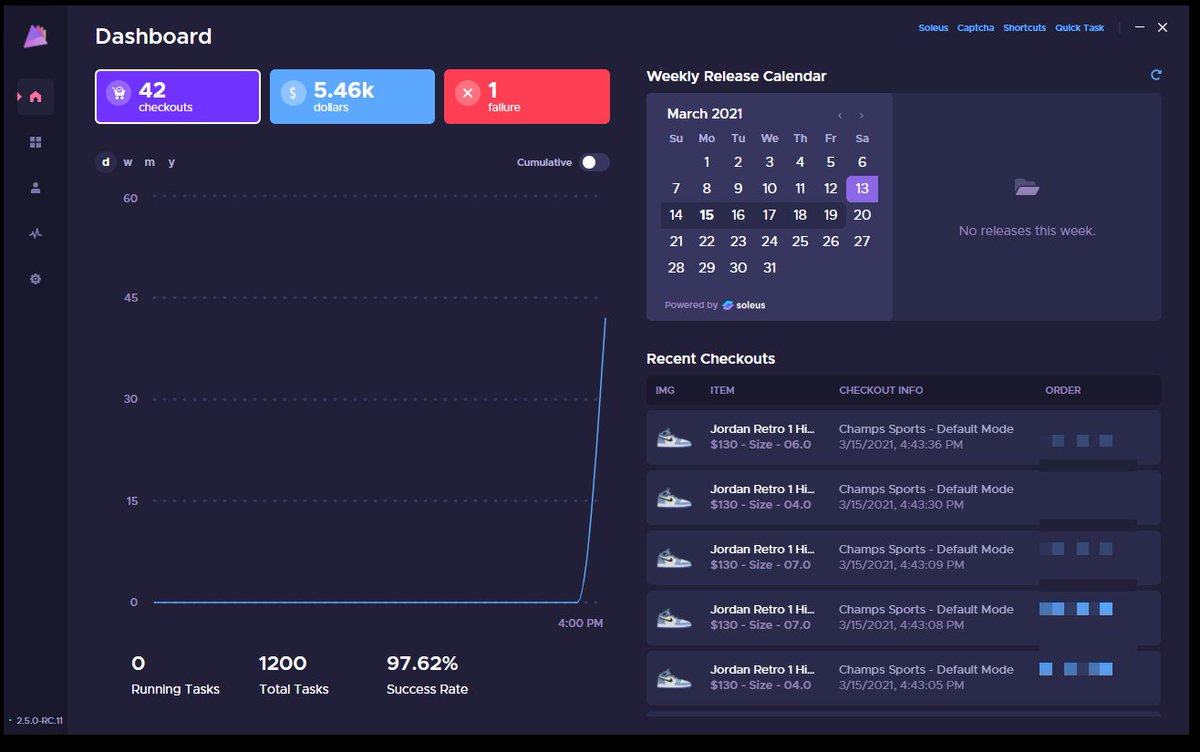1200x752 pixels.
Task: Click shoe thumbnail of 4:43:05 PM checkout
Action: [x=674, y=677]
